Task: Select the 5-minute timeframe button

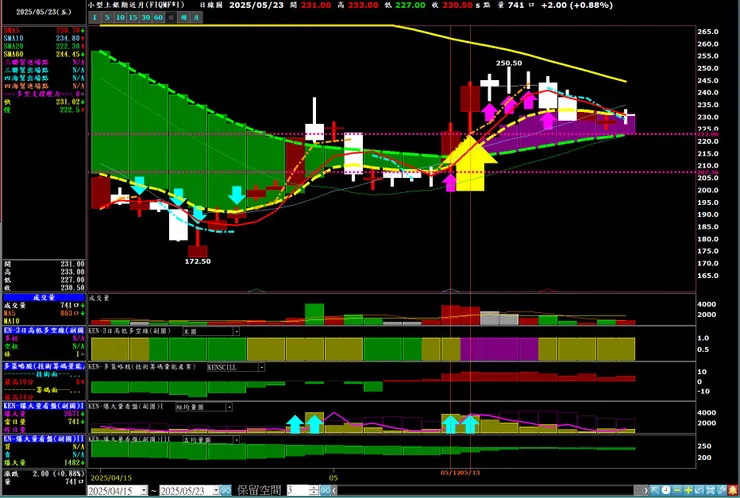Action: tap(107, 17)
